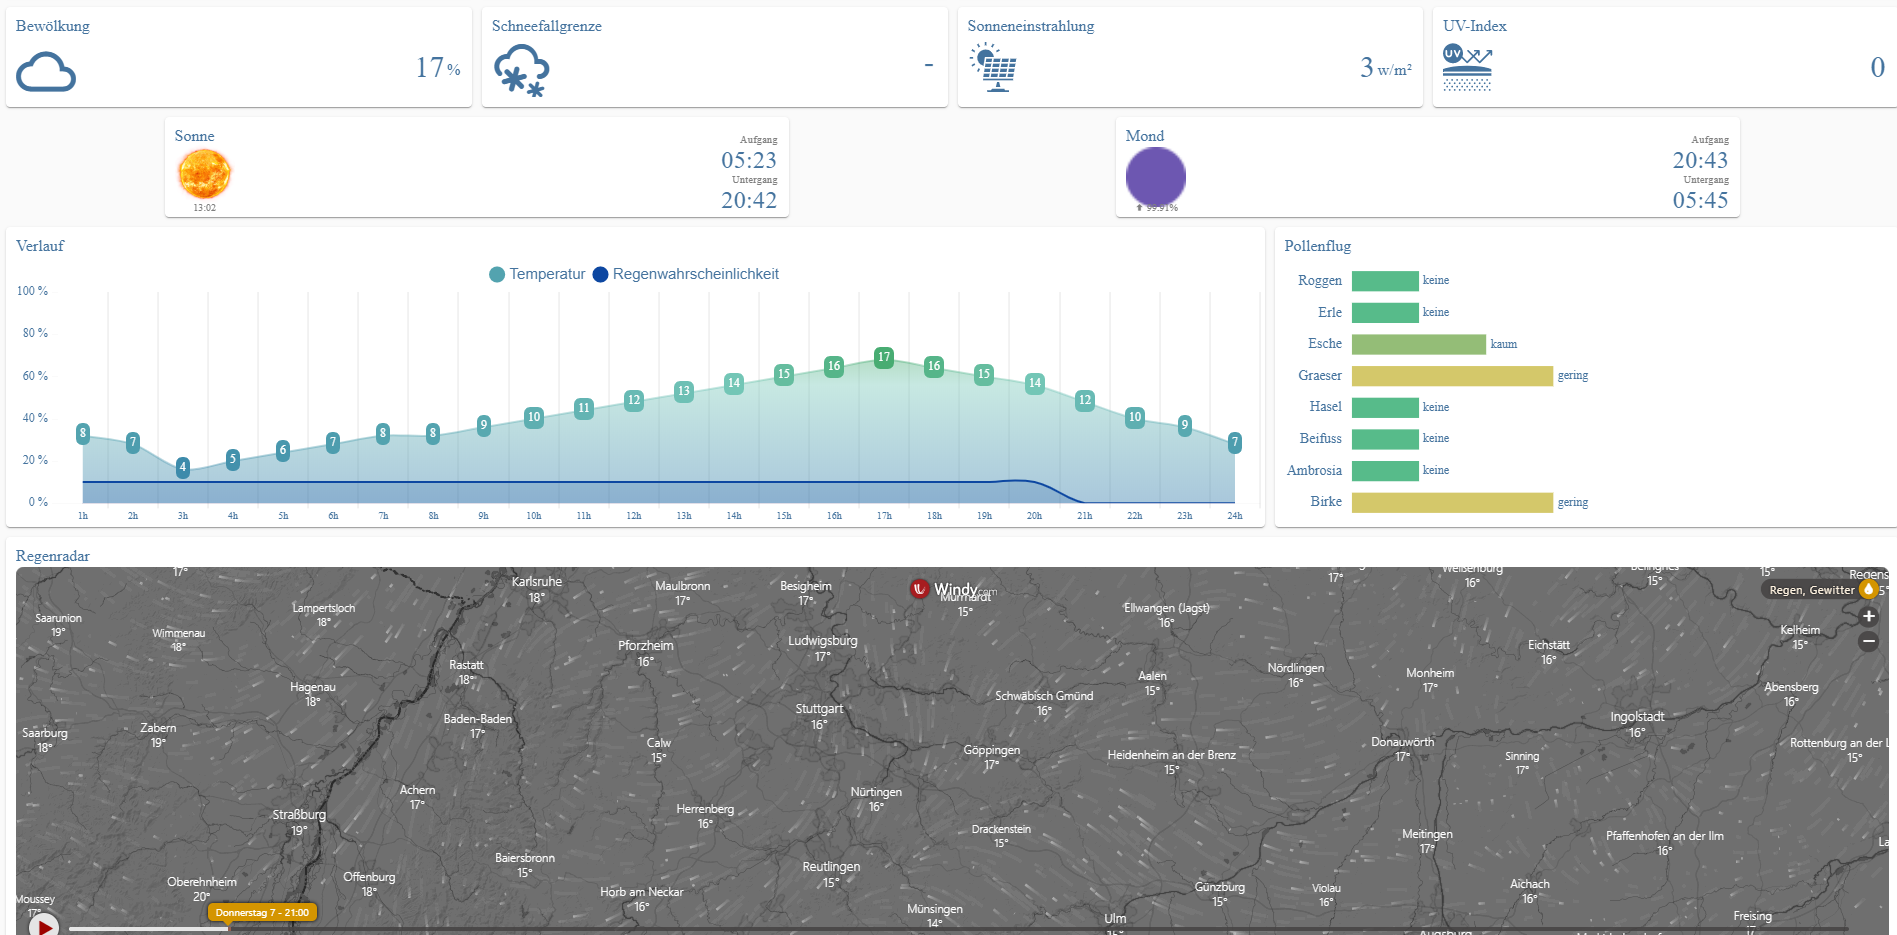Click the Hasel pollen label
This screenshot has height=935, width=1897.
click(1325, 406)
